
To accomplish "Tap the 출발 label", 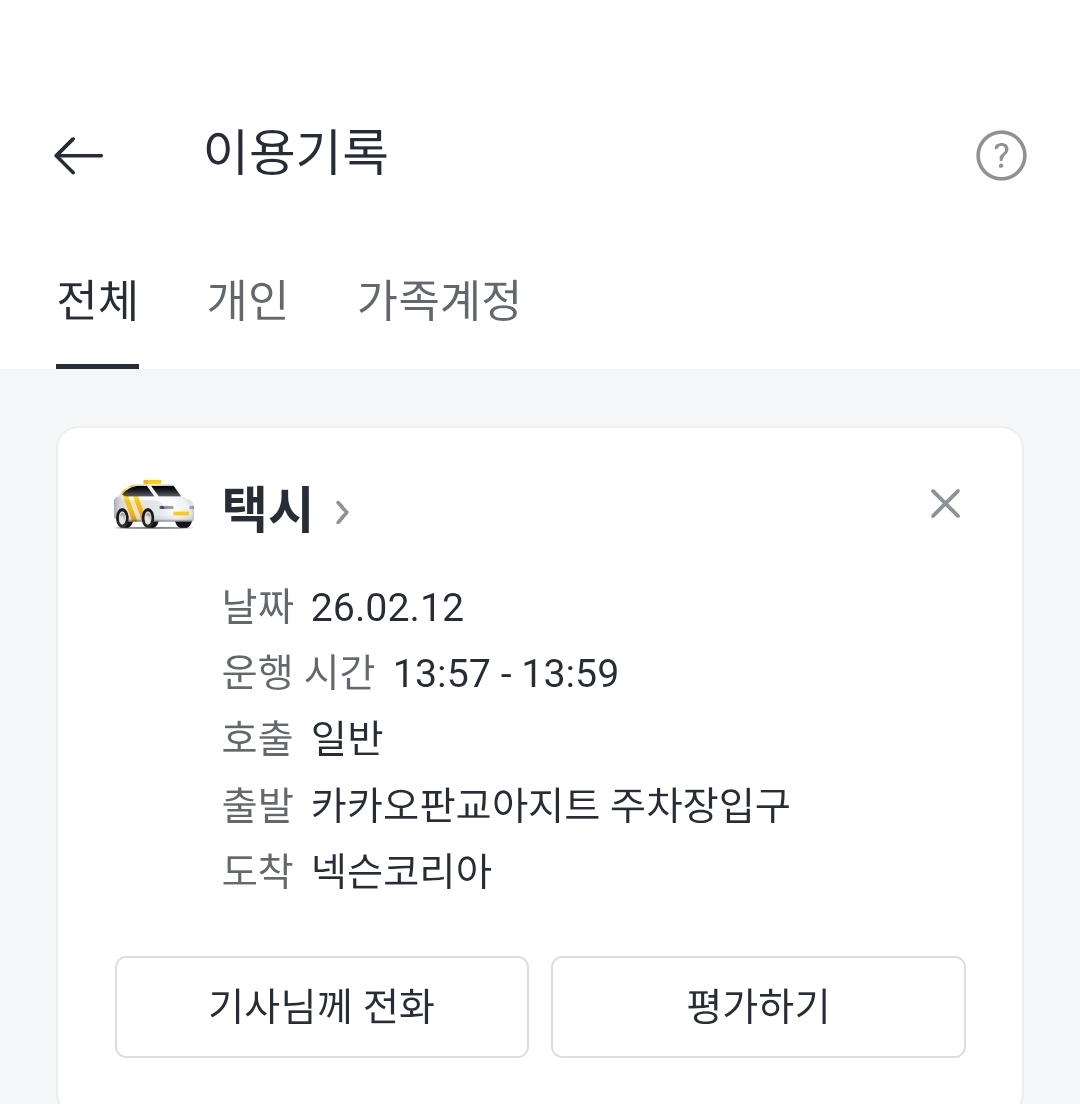I will tap(256, 805).
